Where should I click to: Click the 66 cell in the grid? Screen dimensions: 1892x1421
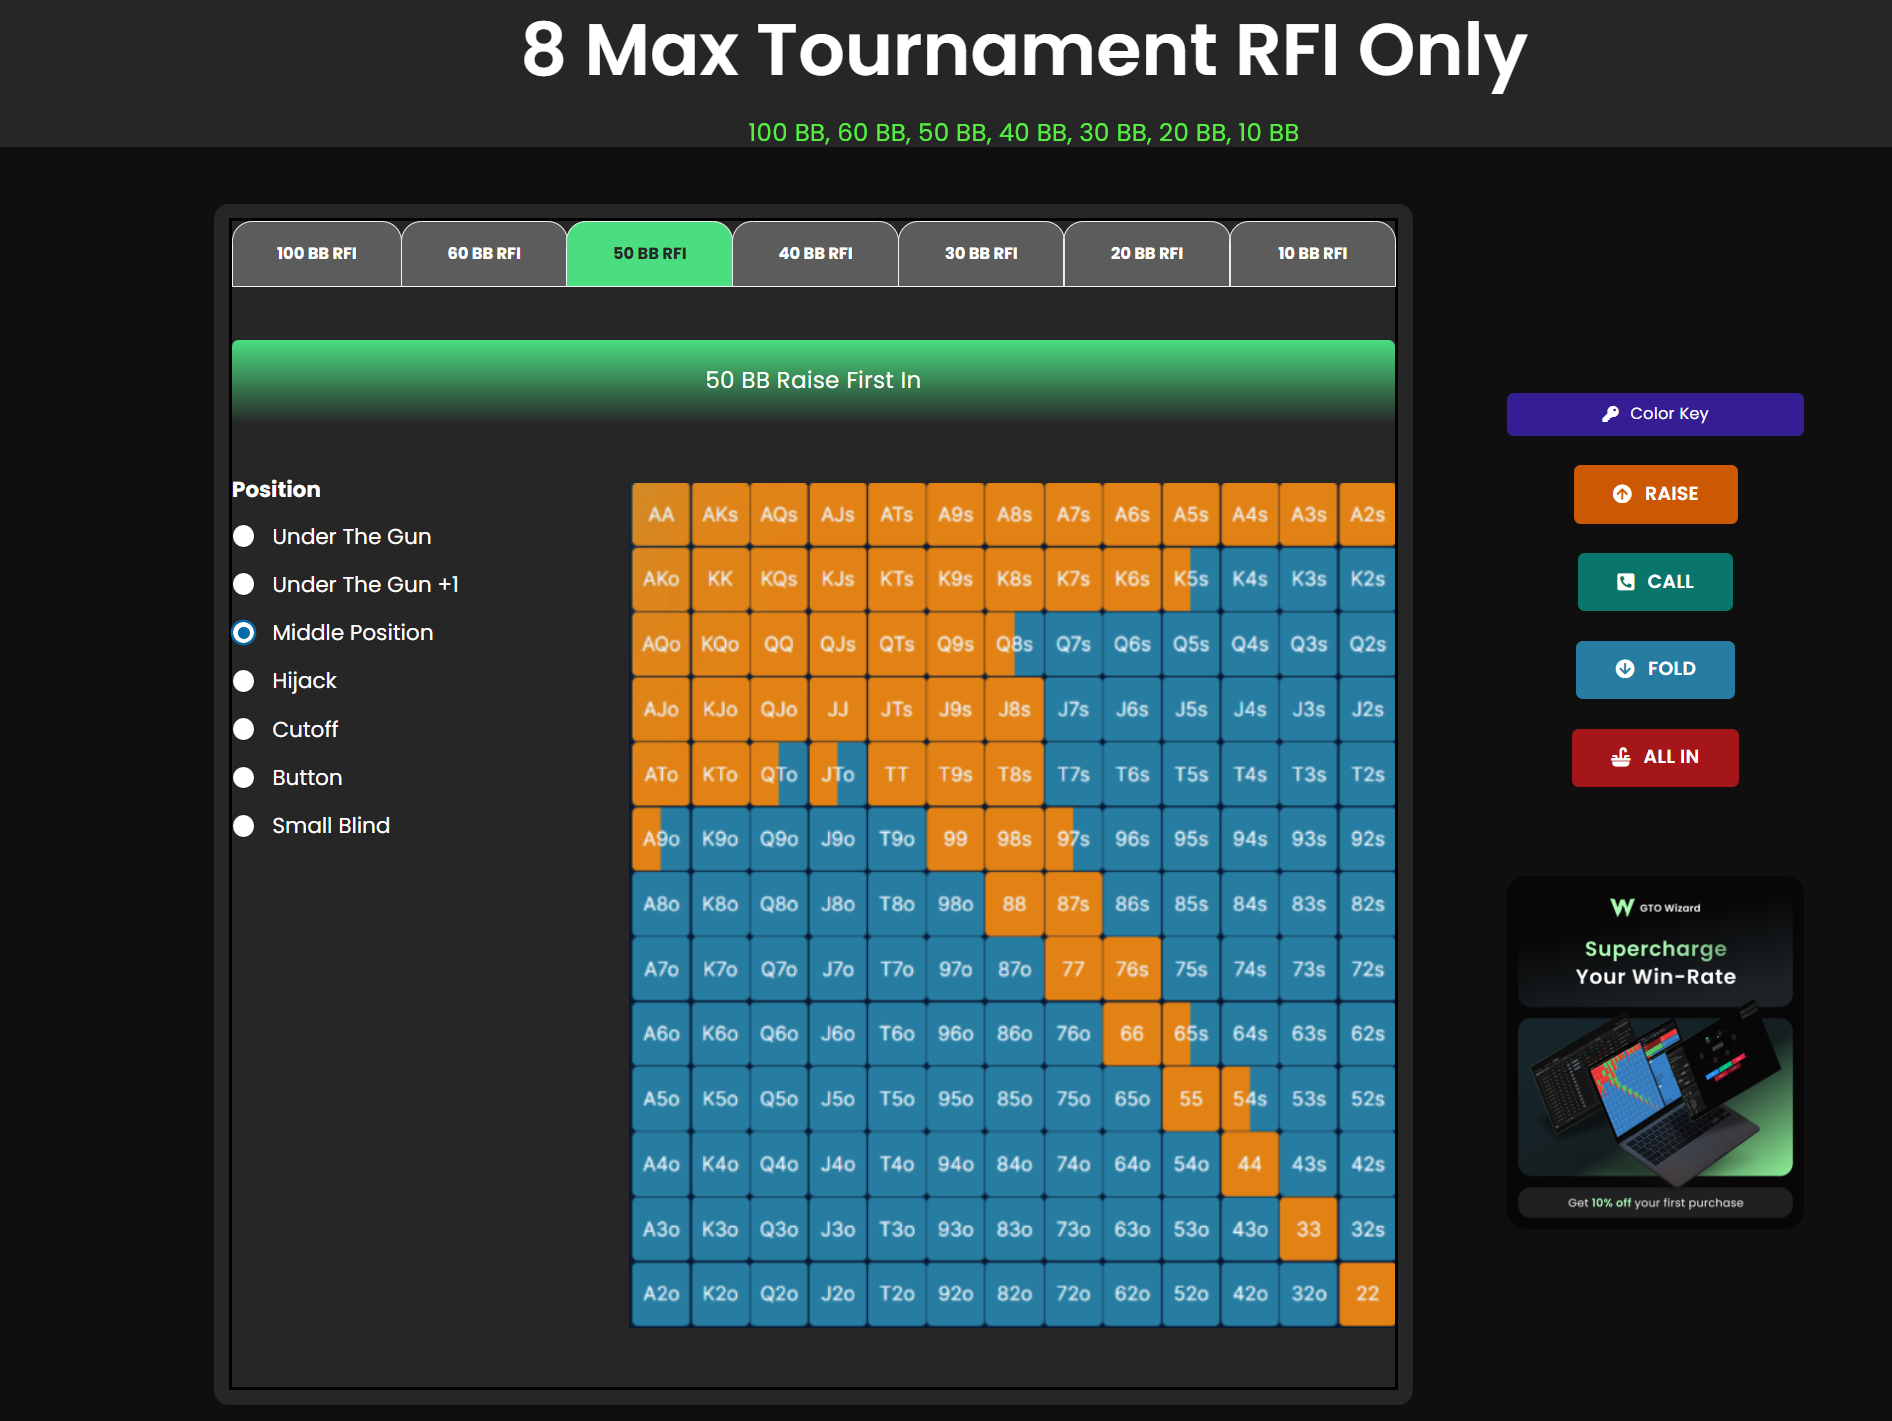coord(1132,1034)
